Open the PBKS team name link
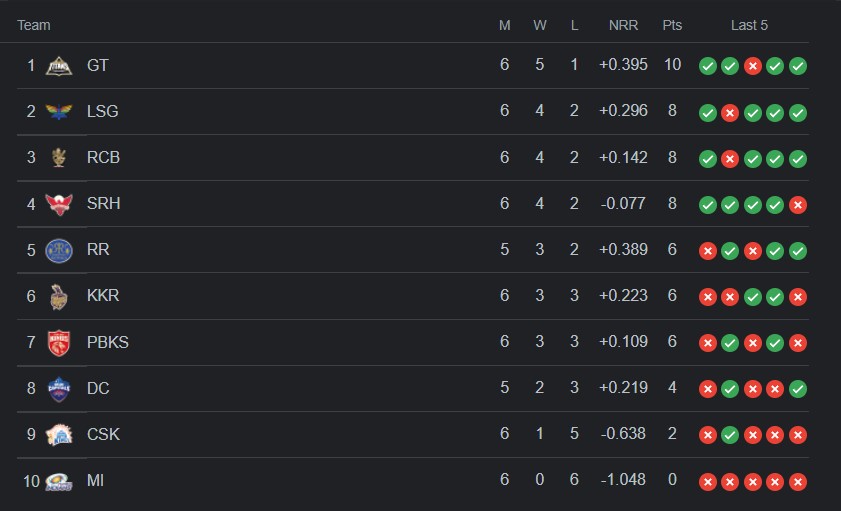Screen dimensions: 841x511 click(108, 342)
